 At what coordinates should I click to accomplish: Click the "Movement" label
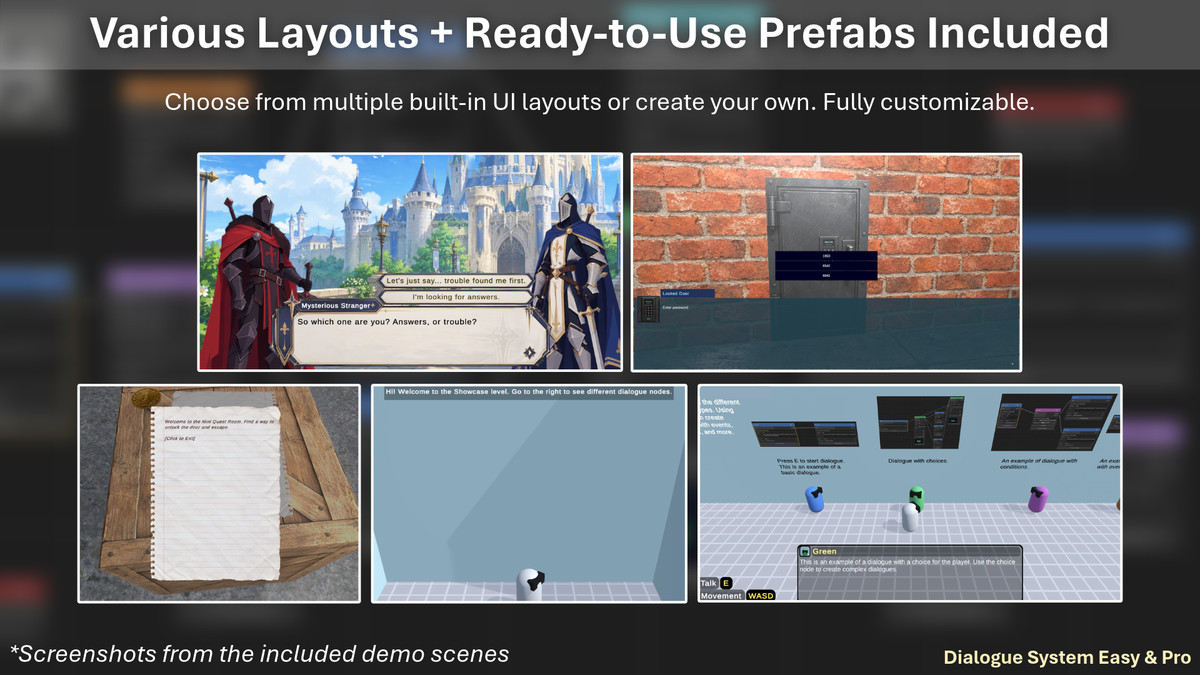pos(721,596)
